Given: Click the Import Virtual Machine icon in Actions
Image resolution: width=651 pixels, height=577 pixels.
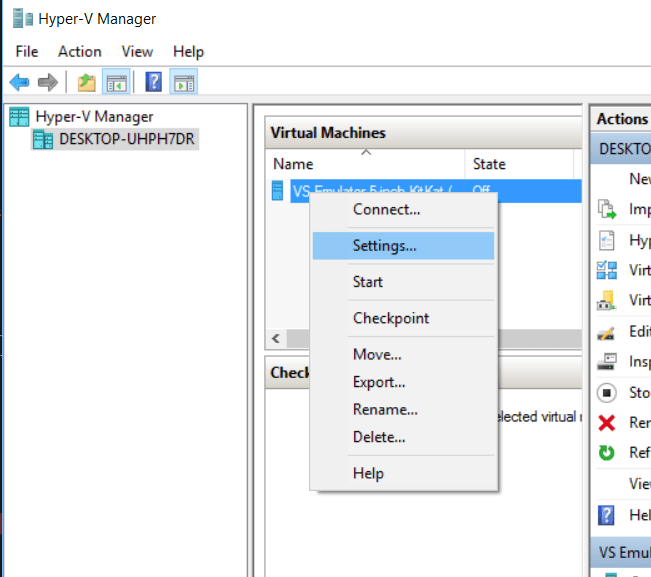Looking at the screenshot, I should [x=607, y=209].
